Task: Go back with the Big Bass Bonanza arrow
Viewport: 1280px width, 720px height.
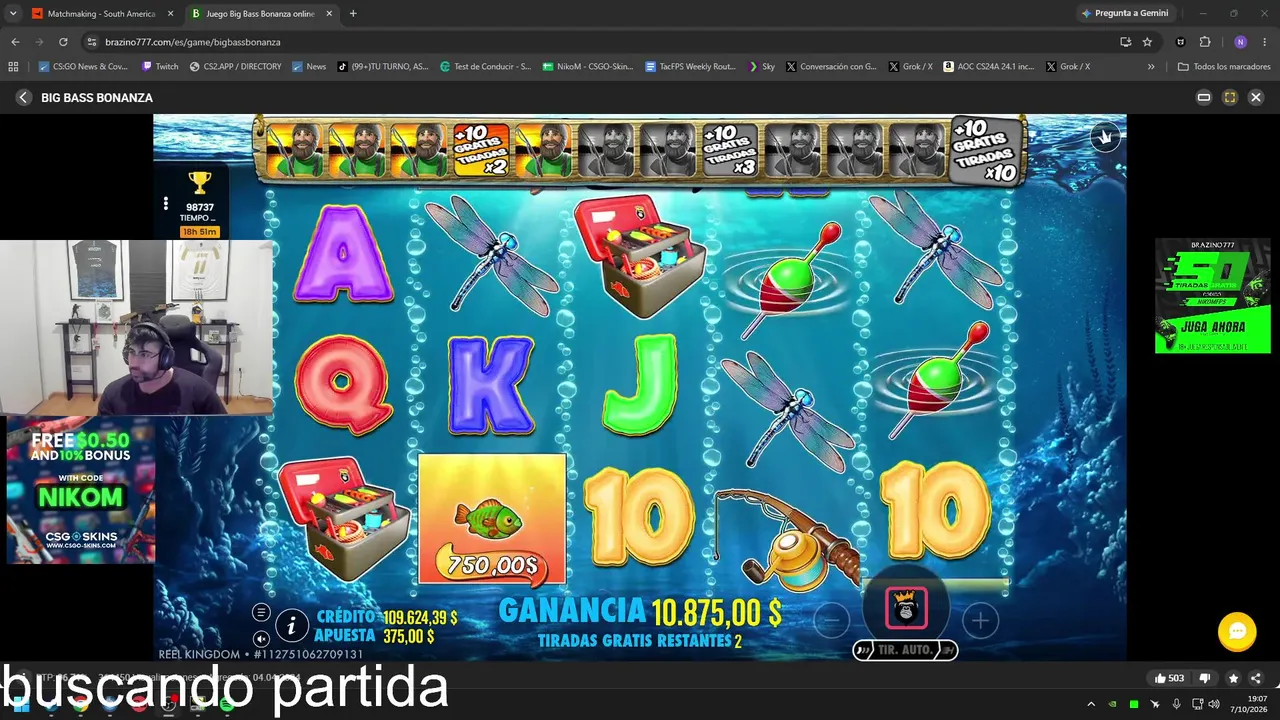Action: coord(23,98)
